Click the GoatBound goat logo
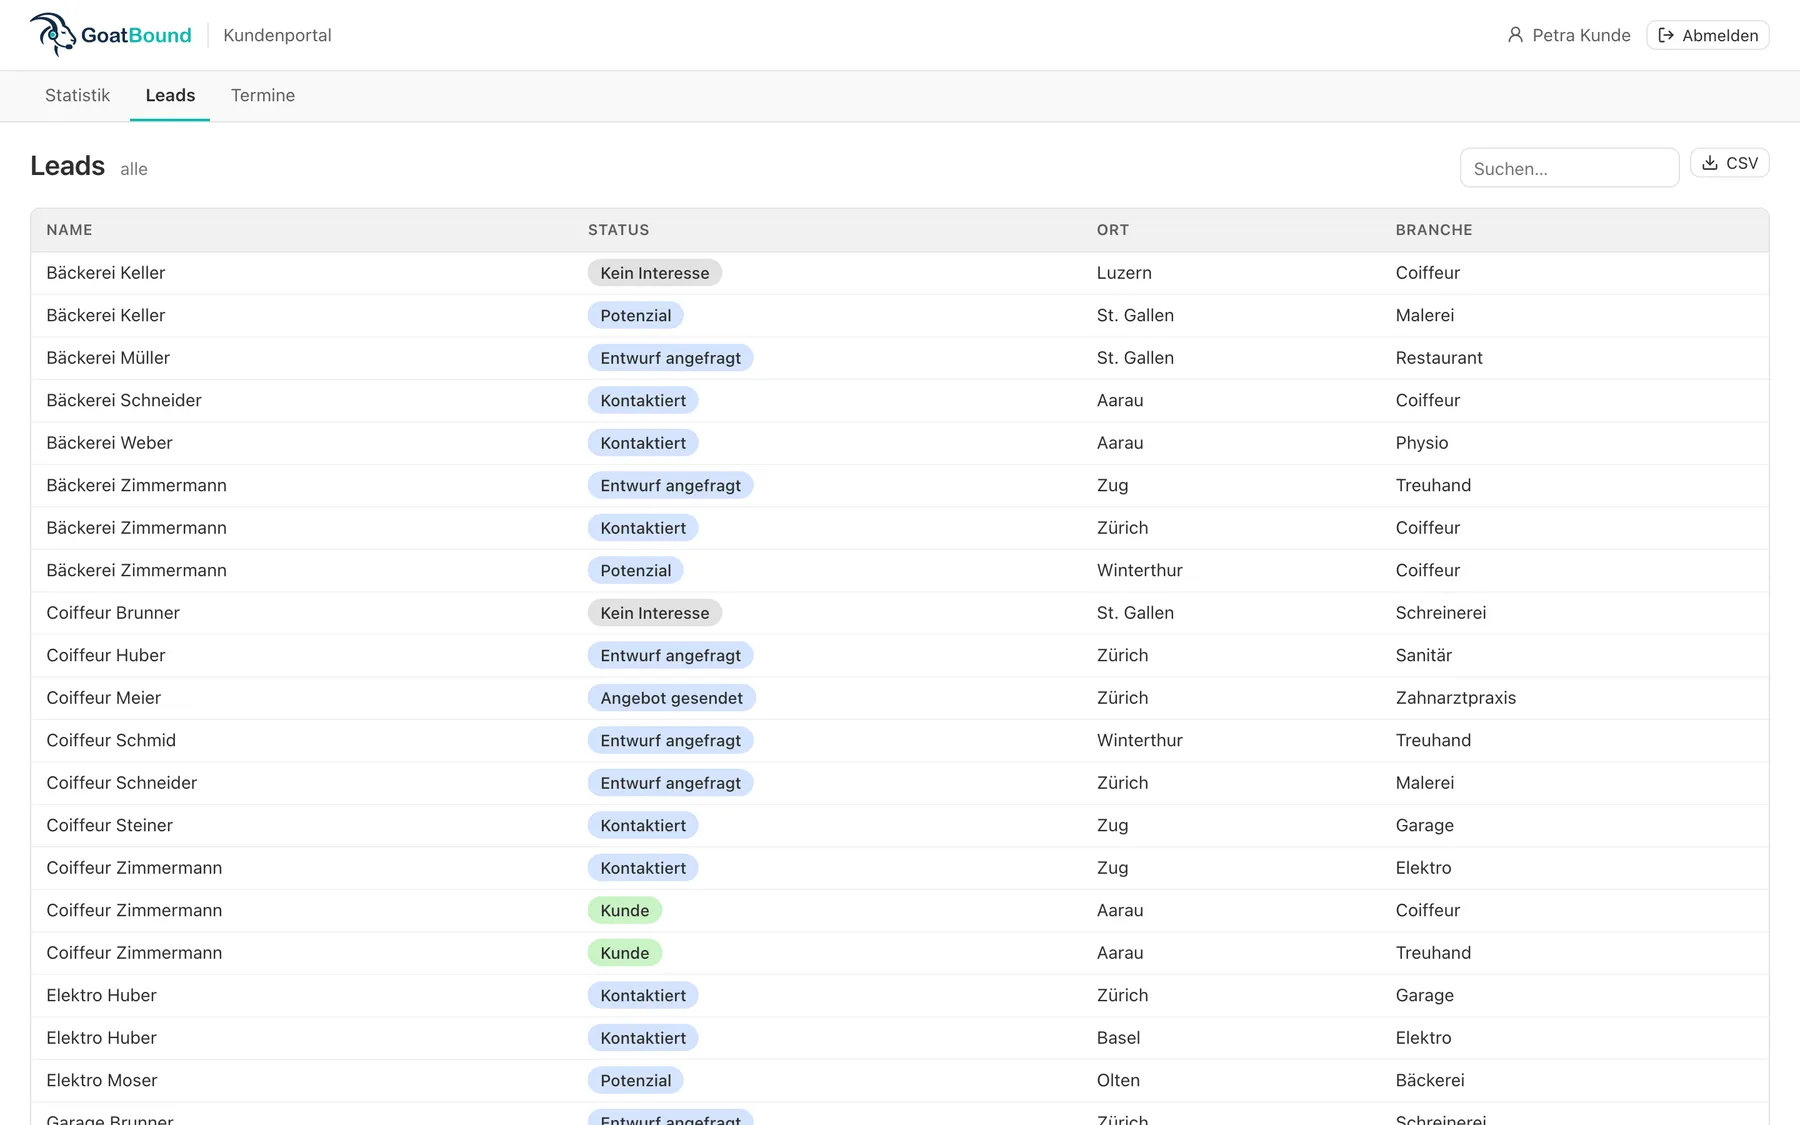The height and width of the screenshot is (1125, 1800). pyautogui.click(x=52, y=34)
